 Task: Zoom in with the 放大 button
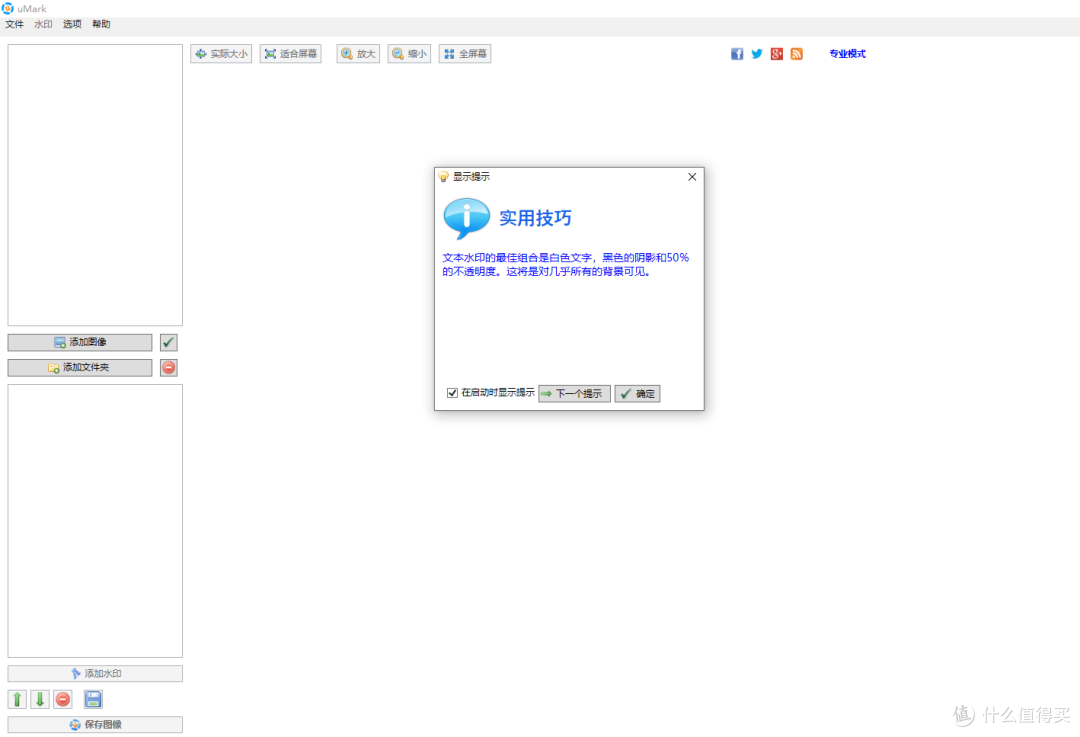pos(358,54)
